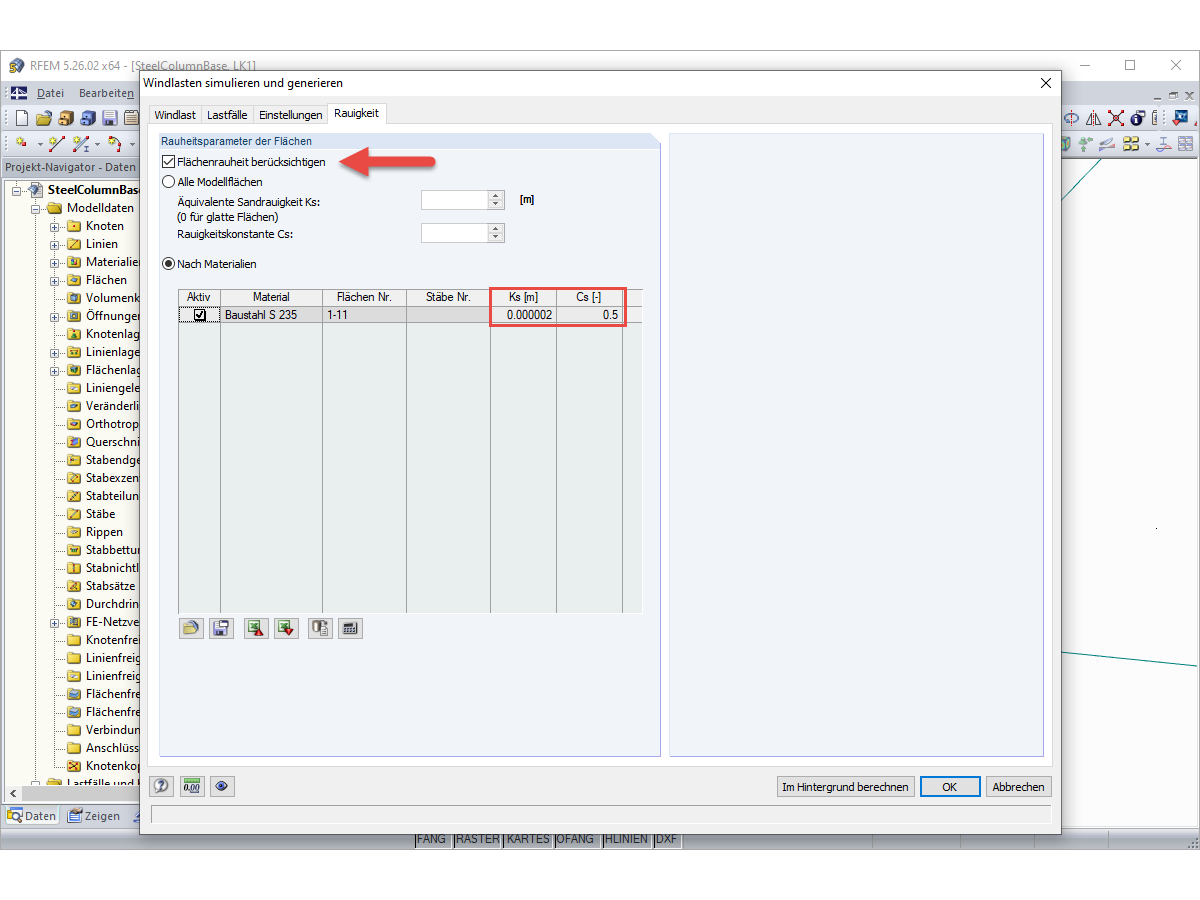Click Excel import icon with red down arrow
Screen dimensions: 1200x900
(x=287, y=628)
